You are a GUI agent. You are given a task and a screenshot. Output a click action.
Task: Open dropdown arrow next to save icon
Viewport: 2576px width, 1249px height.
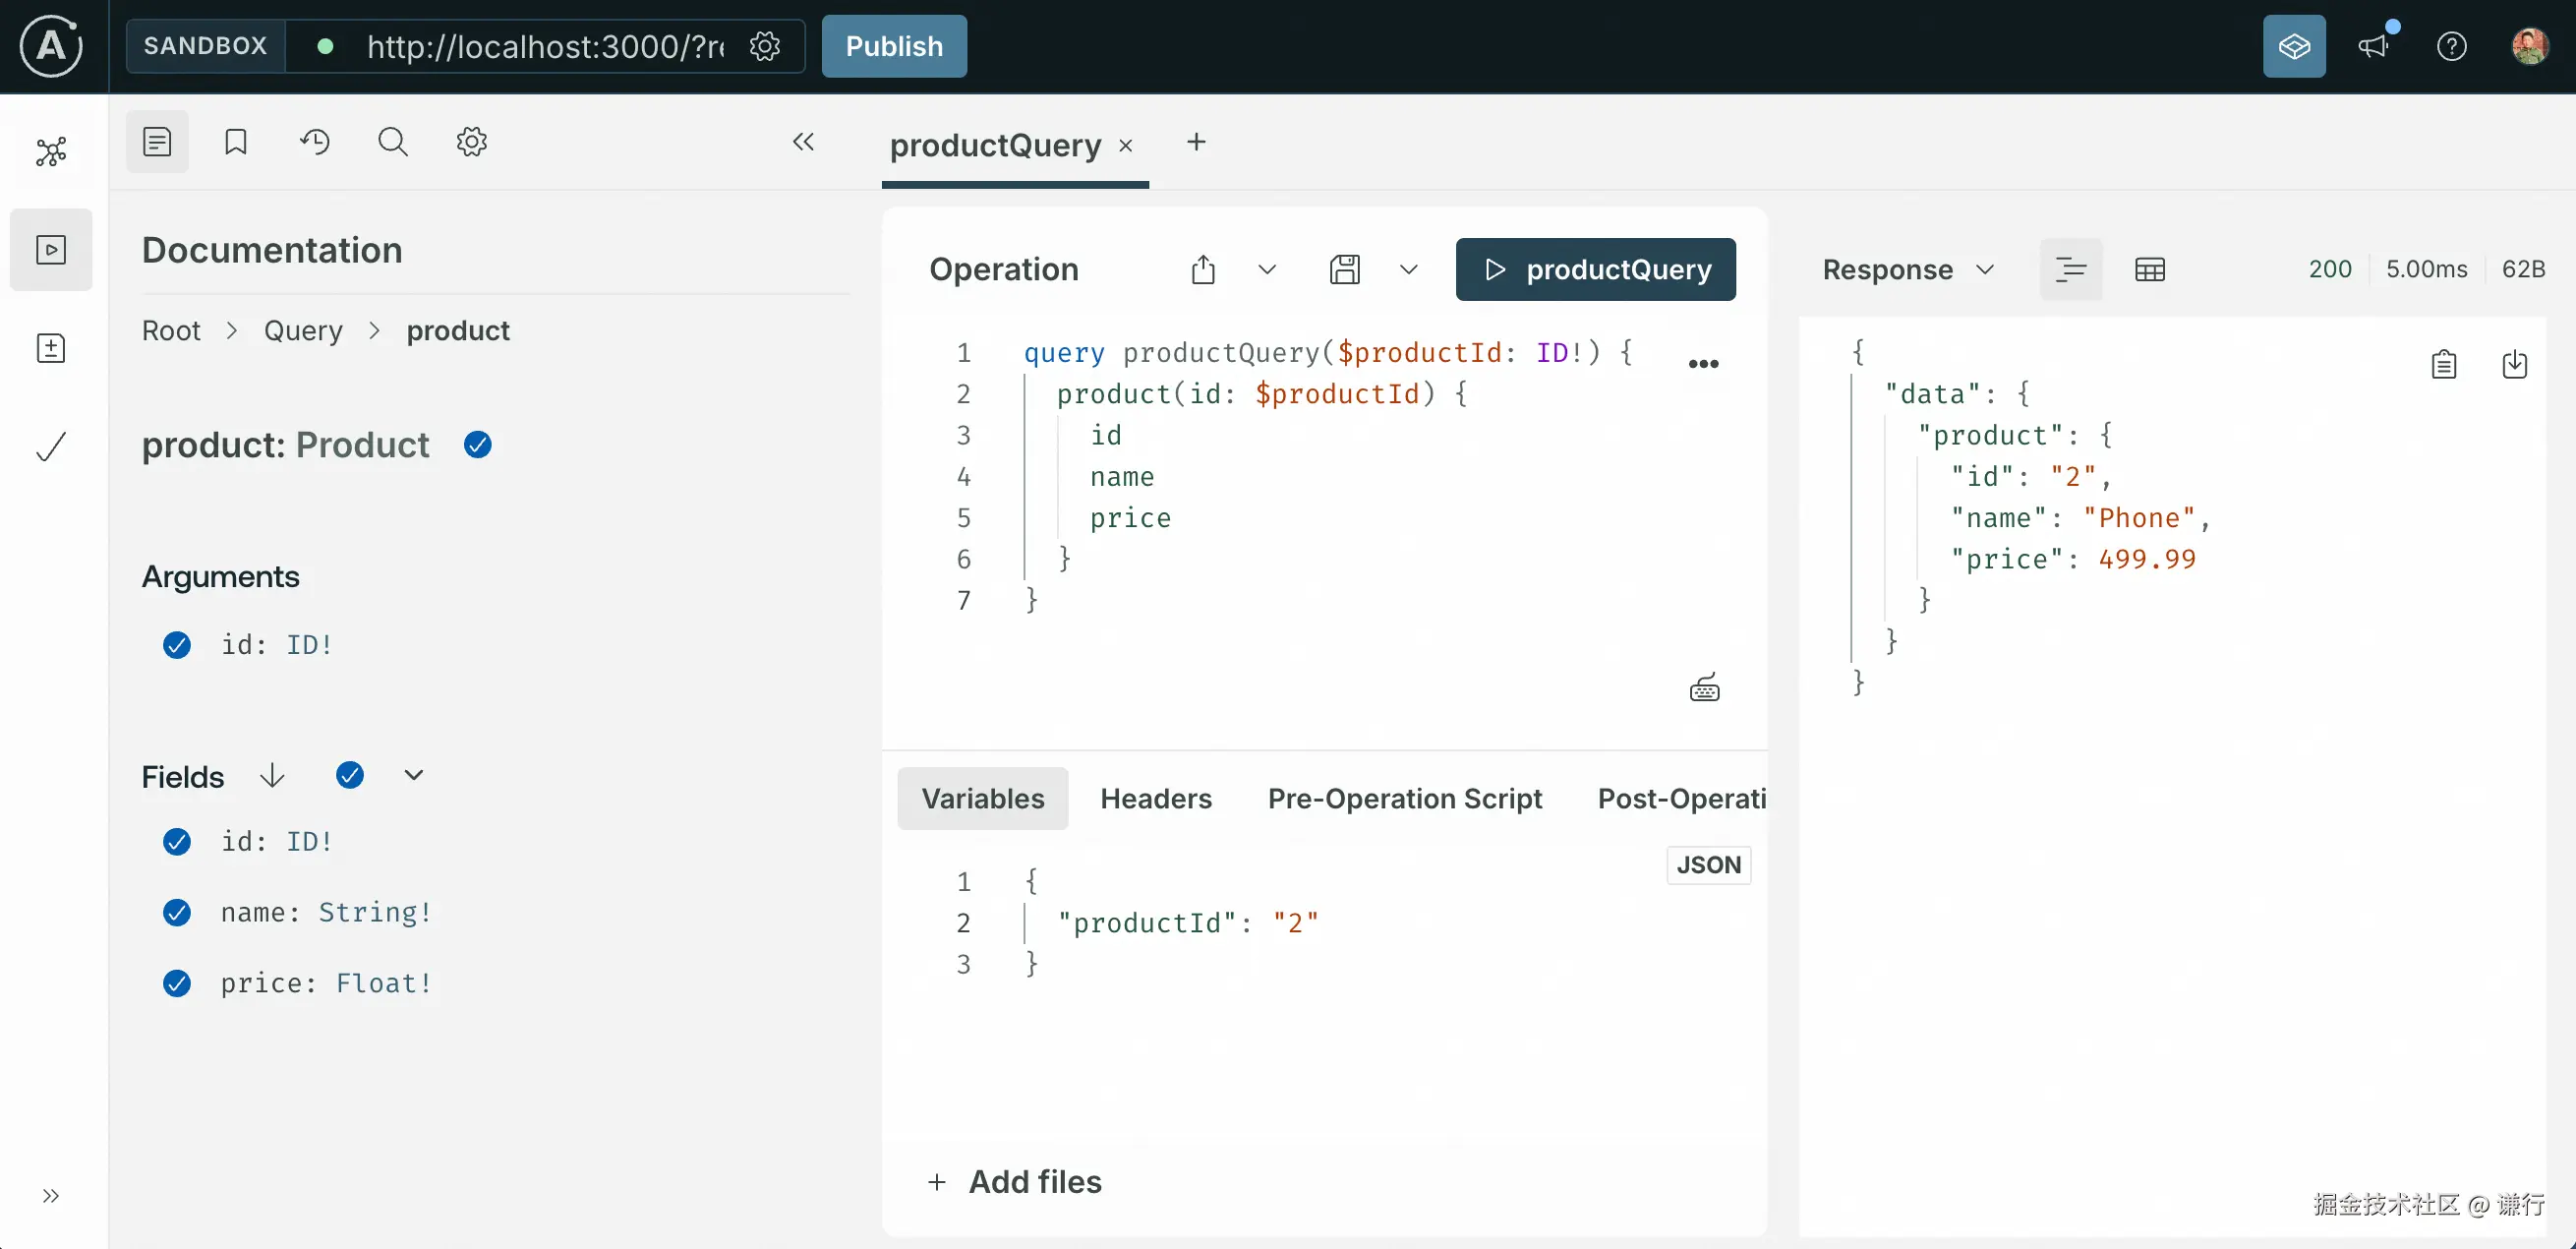tap(1408, 270)
